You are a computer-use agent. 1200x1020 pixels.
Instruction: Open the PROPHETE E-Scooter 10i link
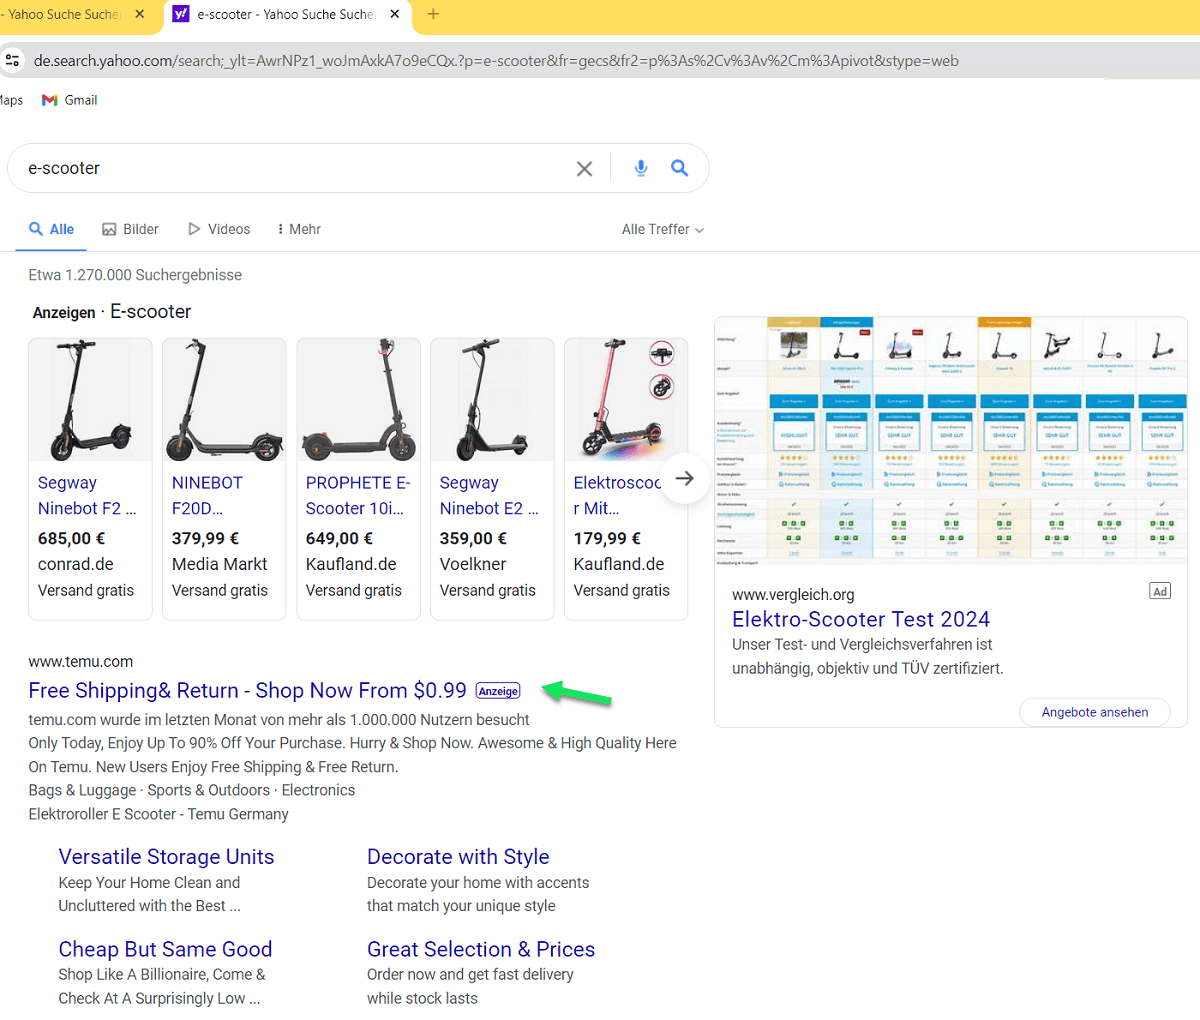[358, 495]
